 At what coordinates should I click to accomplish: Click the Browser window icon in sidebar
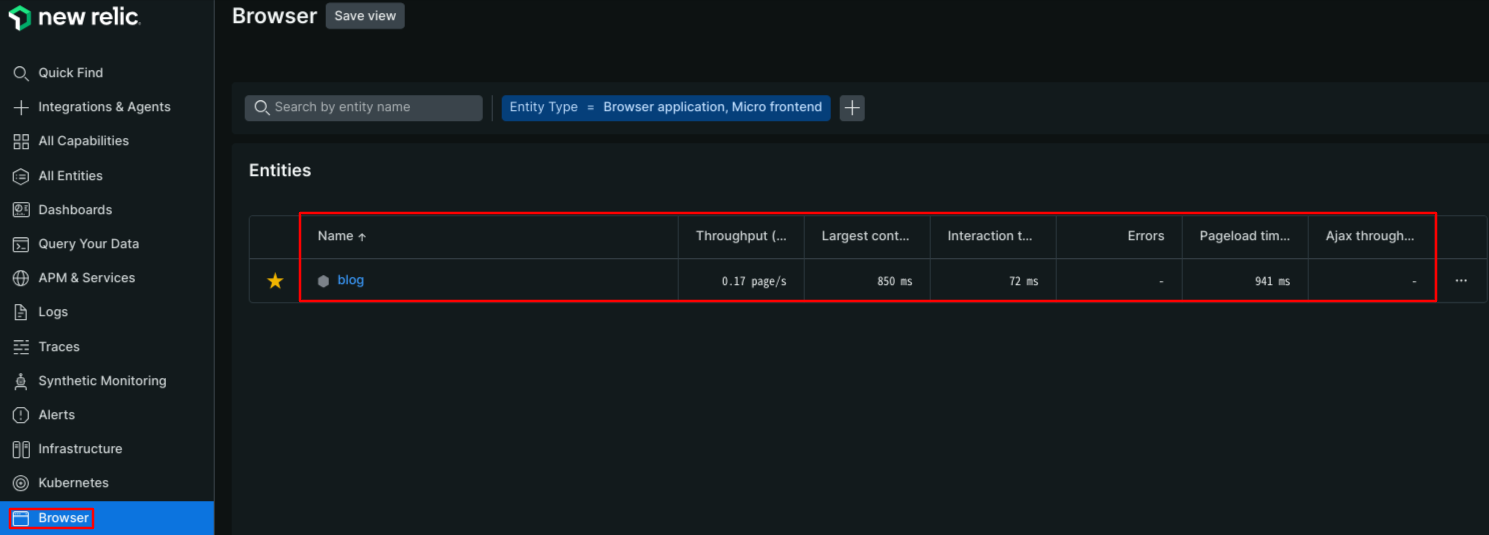(x=20, y=518)
